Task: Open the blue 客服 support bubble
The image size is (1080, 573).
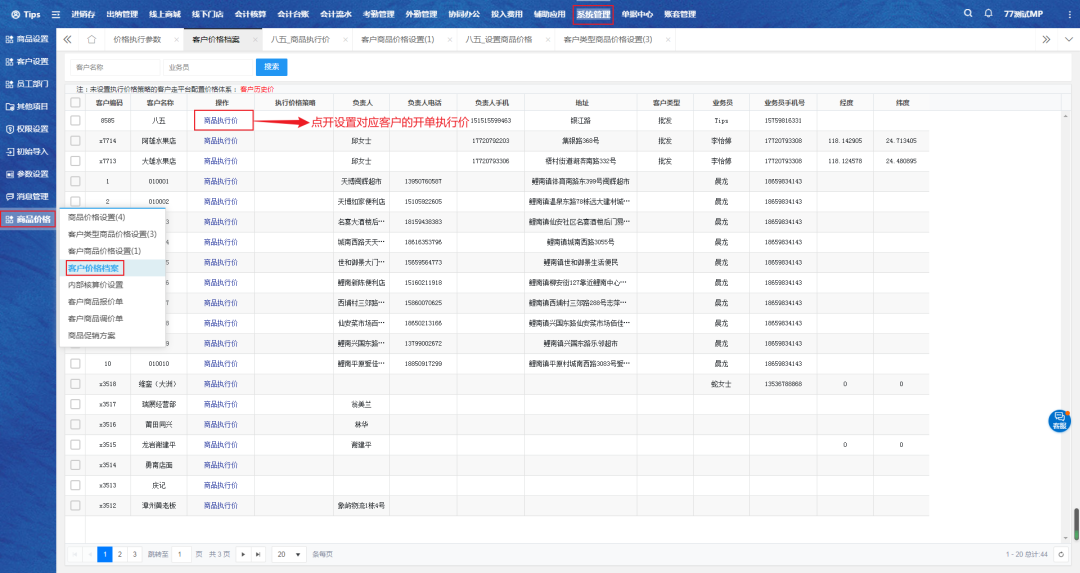Action: coord(1059,421)
